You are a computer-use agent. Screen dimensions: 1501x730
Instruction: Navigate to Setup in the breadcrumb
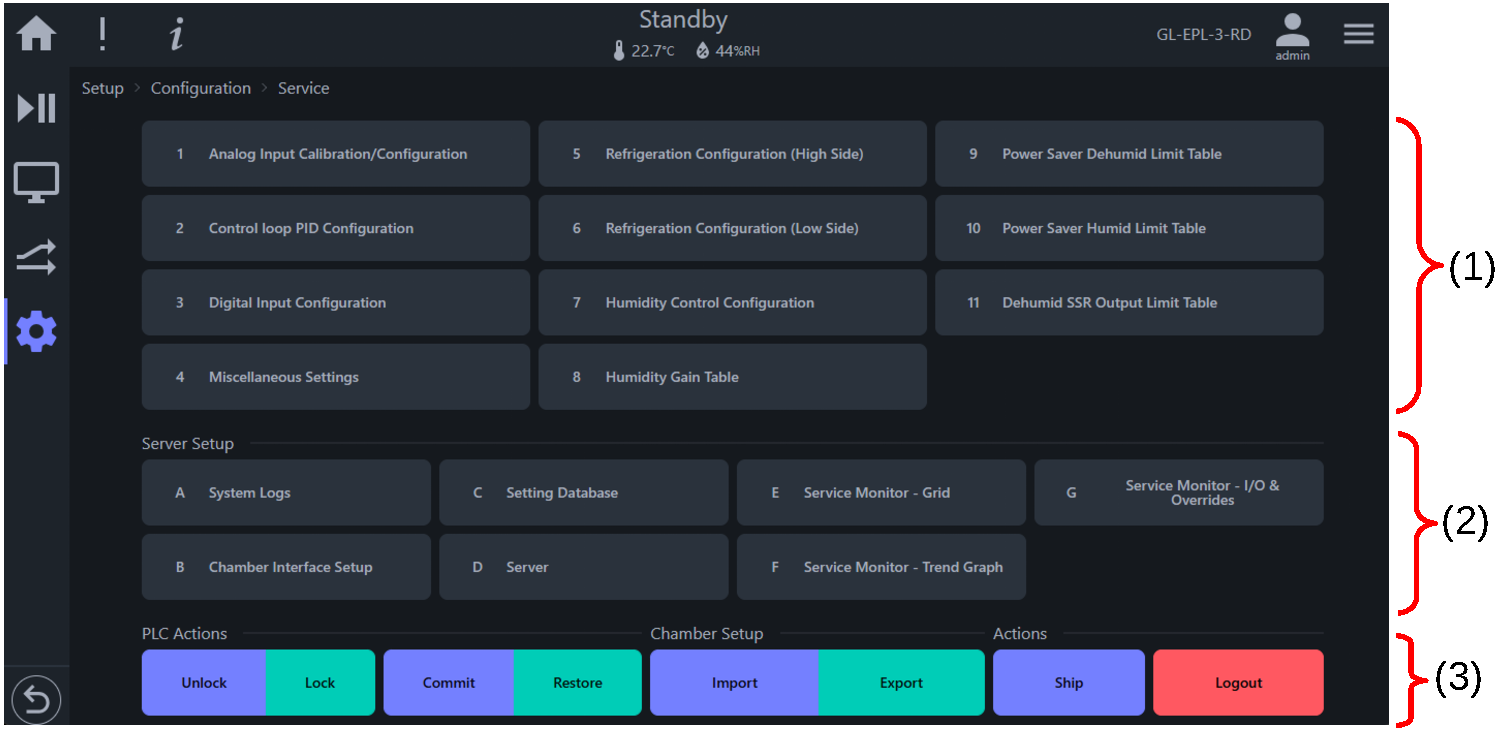pyautogui.click(x=102, y=88)
